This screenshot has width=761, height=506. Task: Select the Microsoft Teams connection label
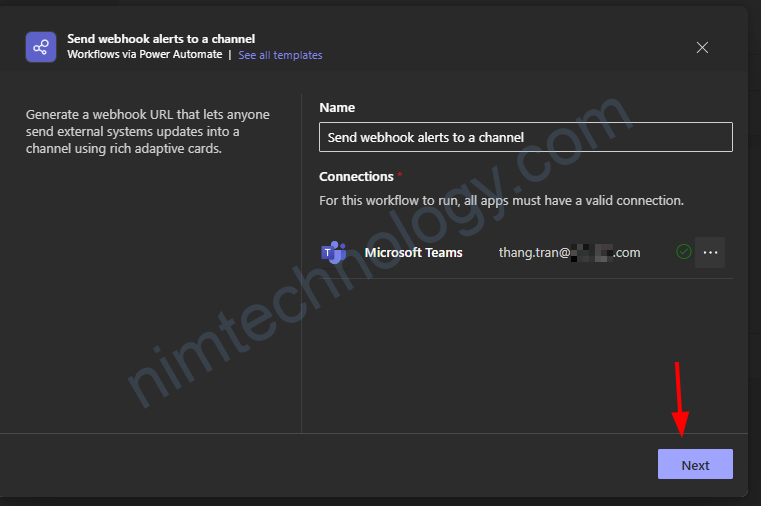pyautogui.click(x=413, y=253)
